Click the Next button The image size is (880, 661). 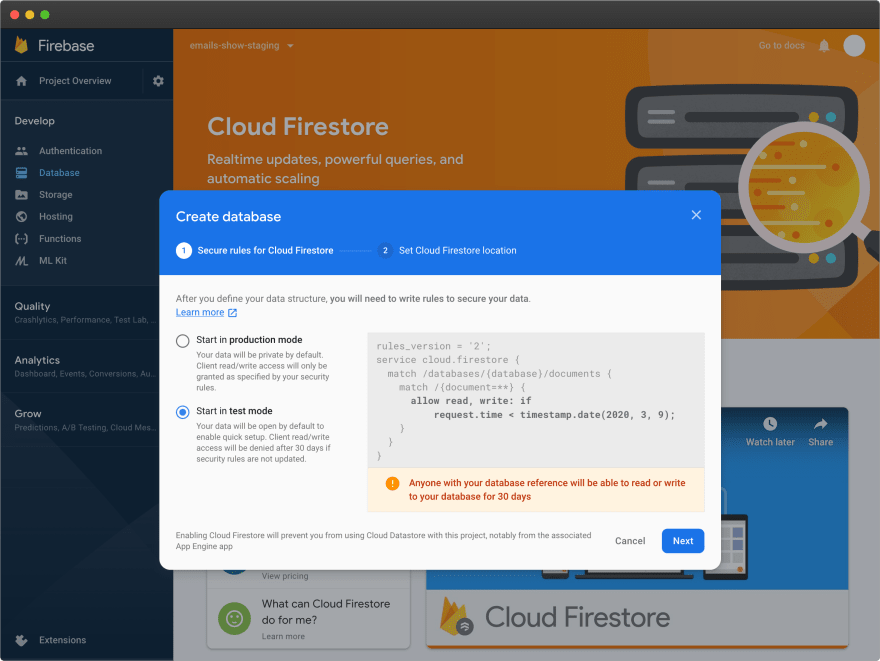coord(682,541)
